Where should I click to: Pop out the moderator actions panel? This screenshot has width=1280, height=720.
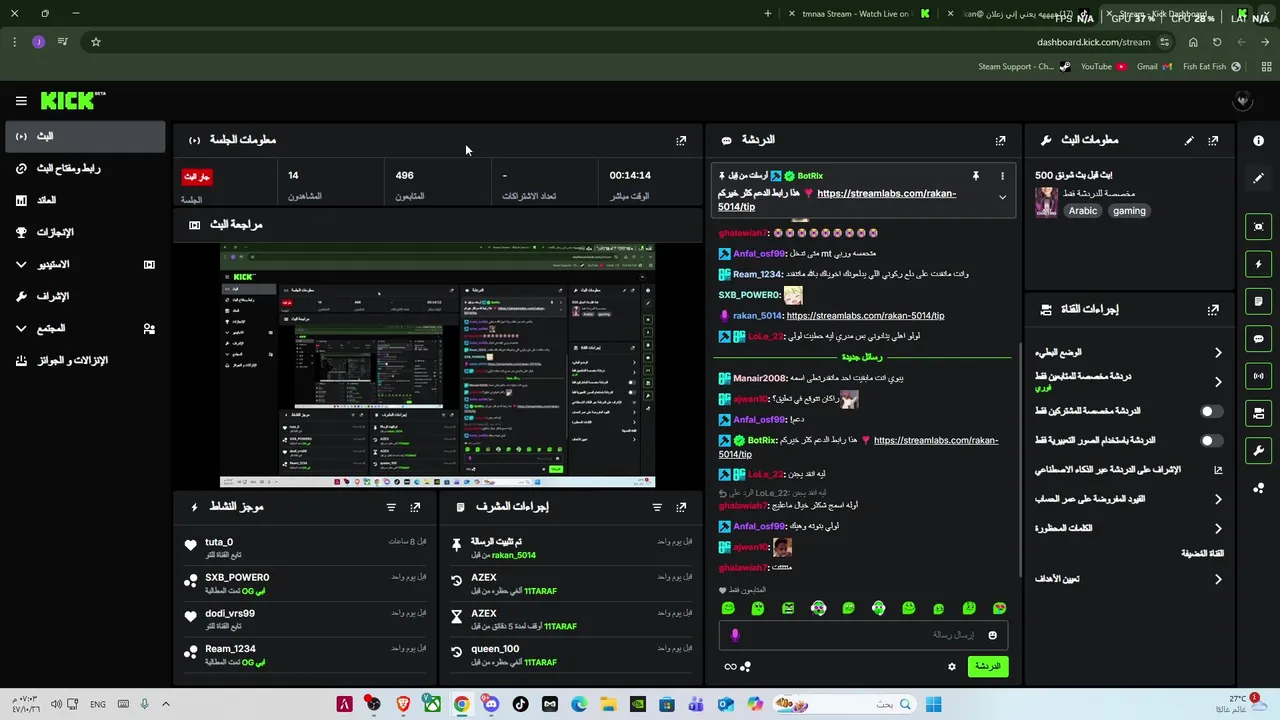coord(681,507)
